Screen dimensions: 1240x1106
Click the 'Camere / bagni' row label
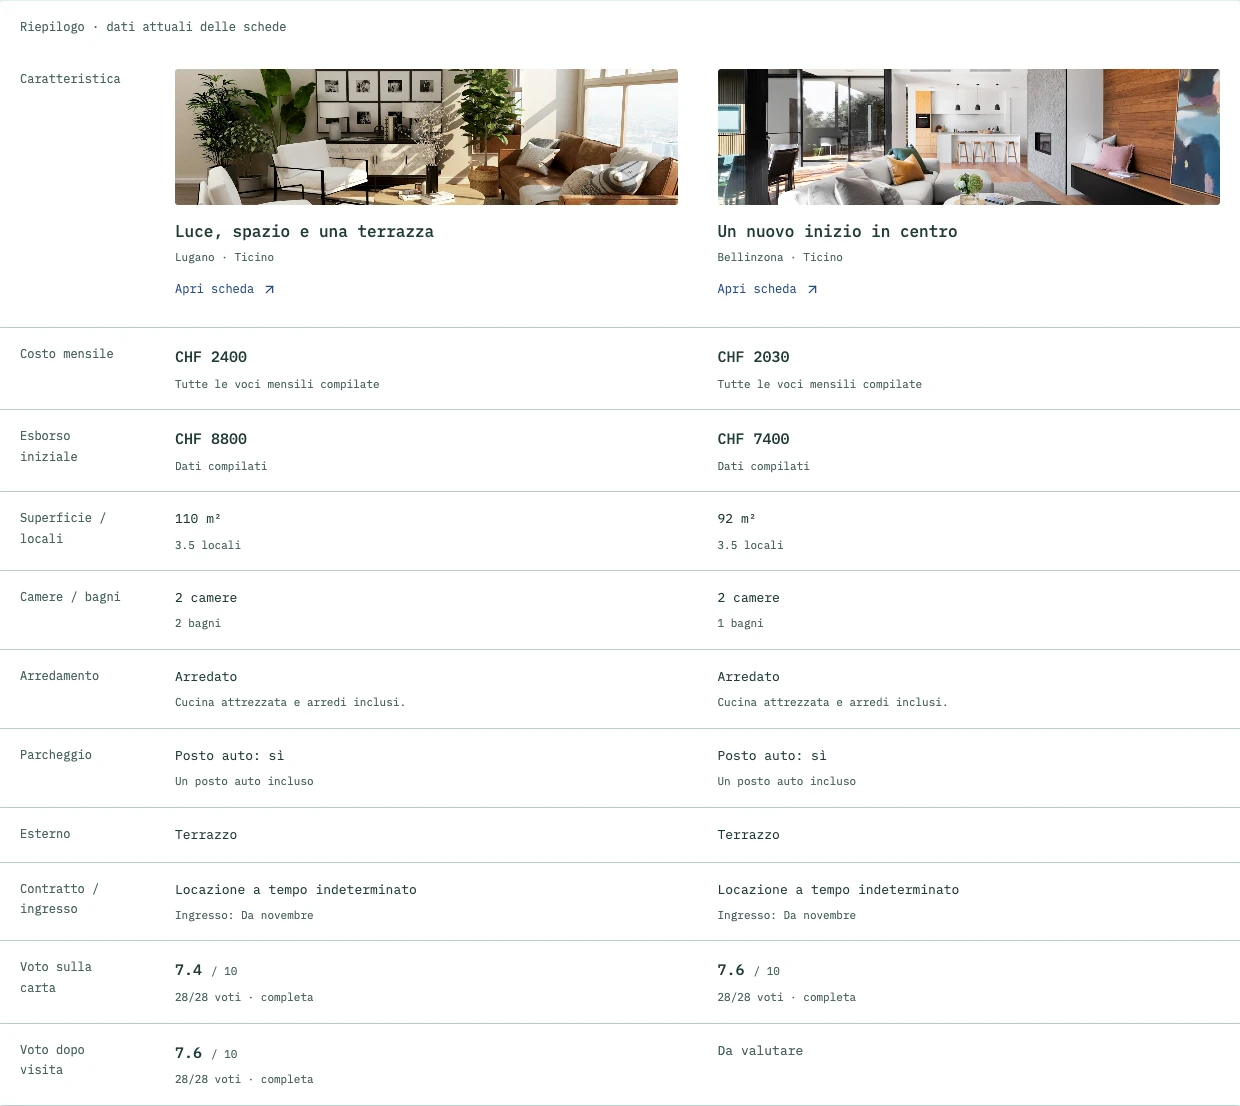click(x=70, y=597)
